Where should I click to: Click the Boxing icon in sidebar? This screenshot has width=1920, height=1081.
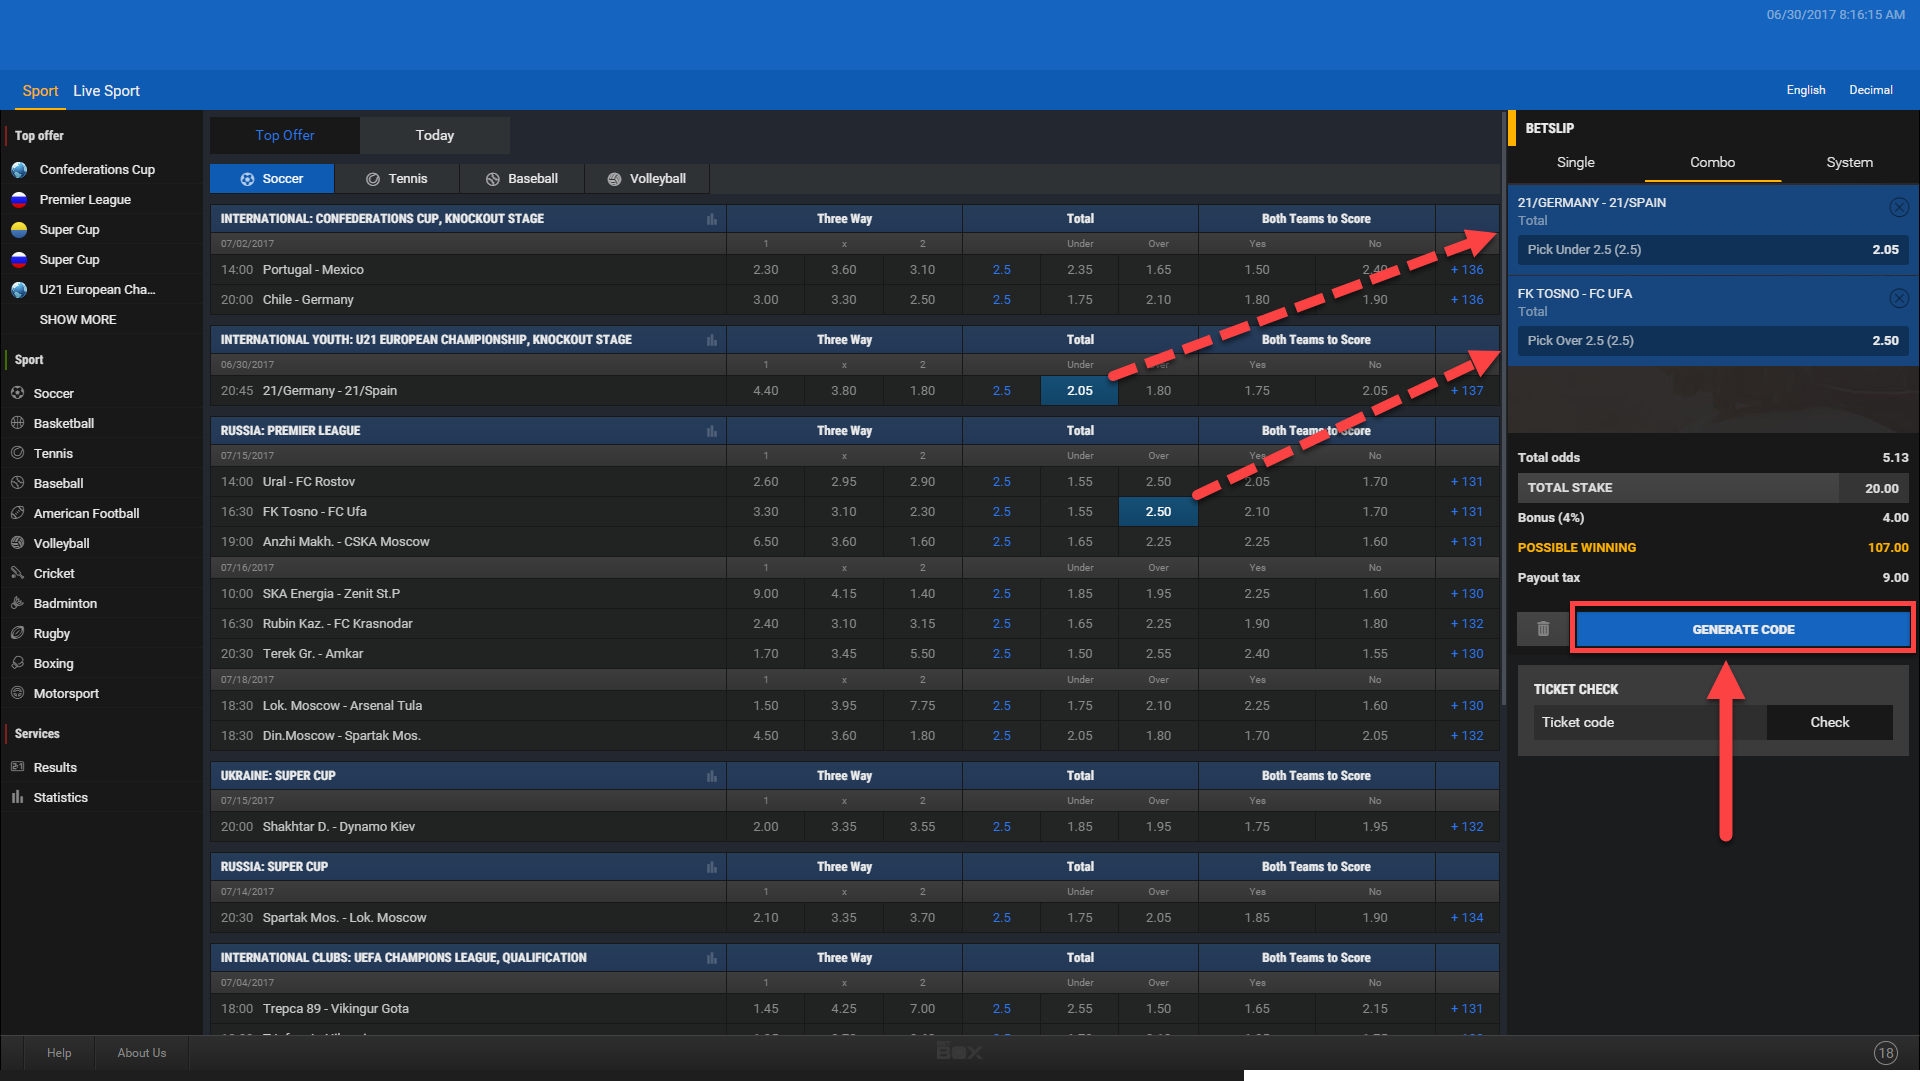[17, 663]
